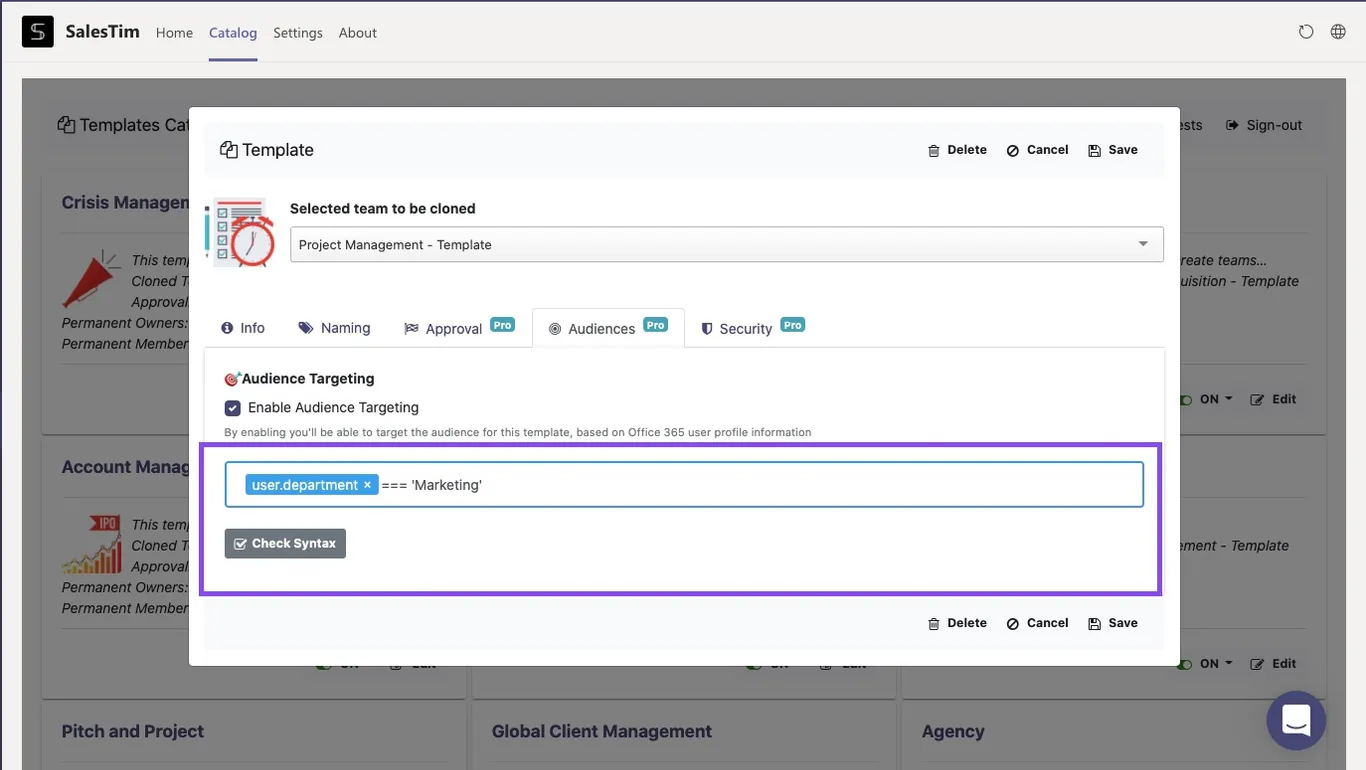The height and width of the screenshot is (770, 1366).
Task: Switch to the Security tab
Action: tap(752, 328)
